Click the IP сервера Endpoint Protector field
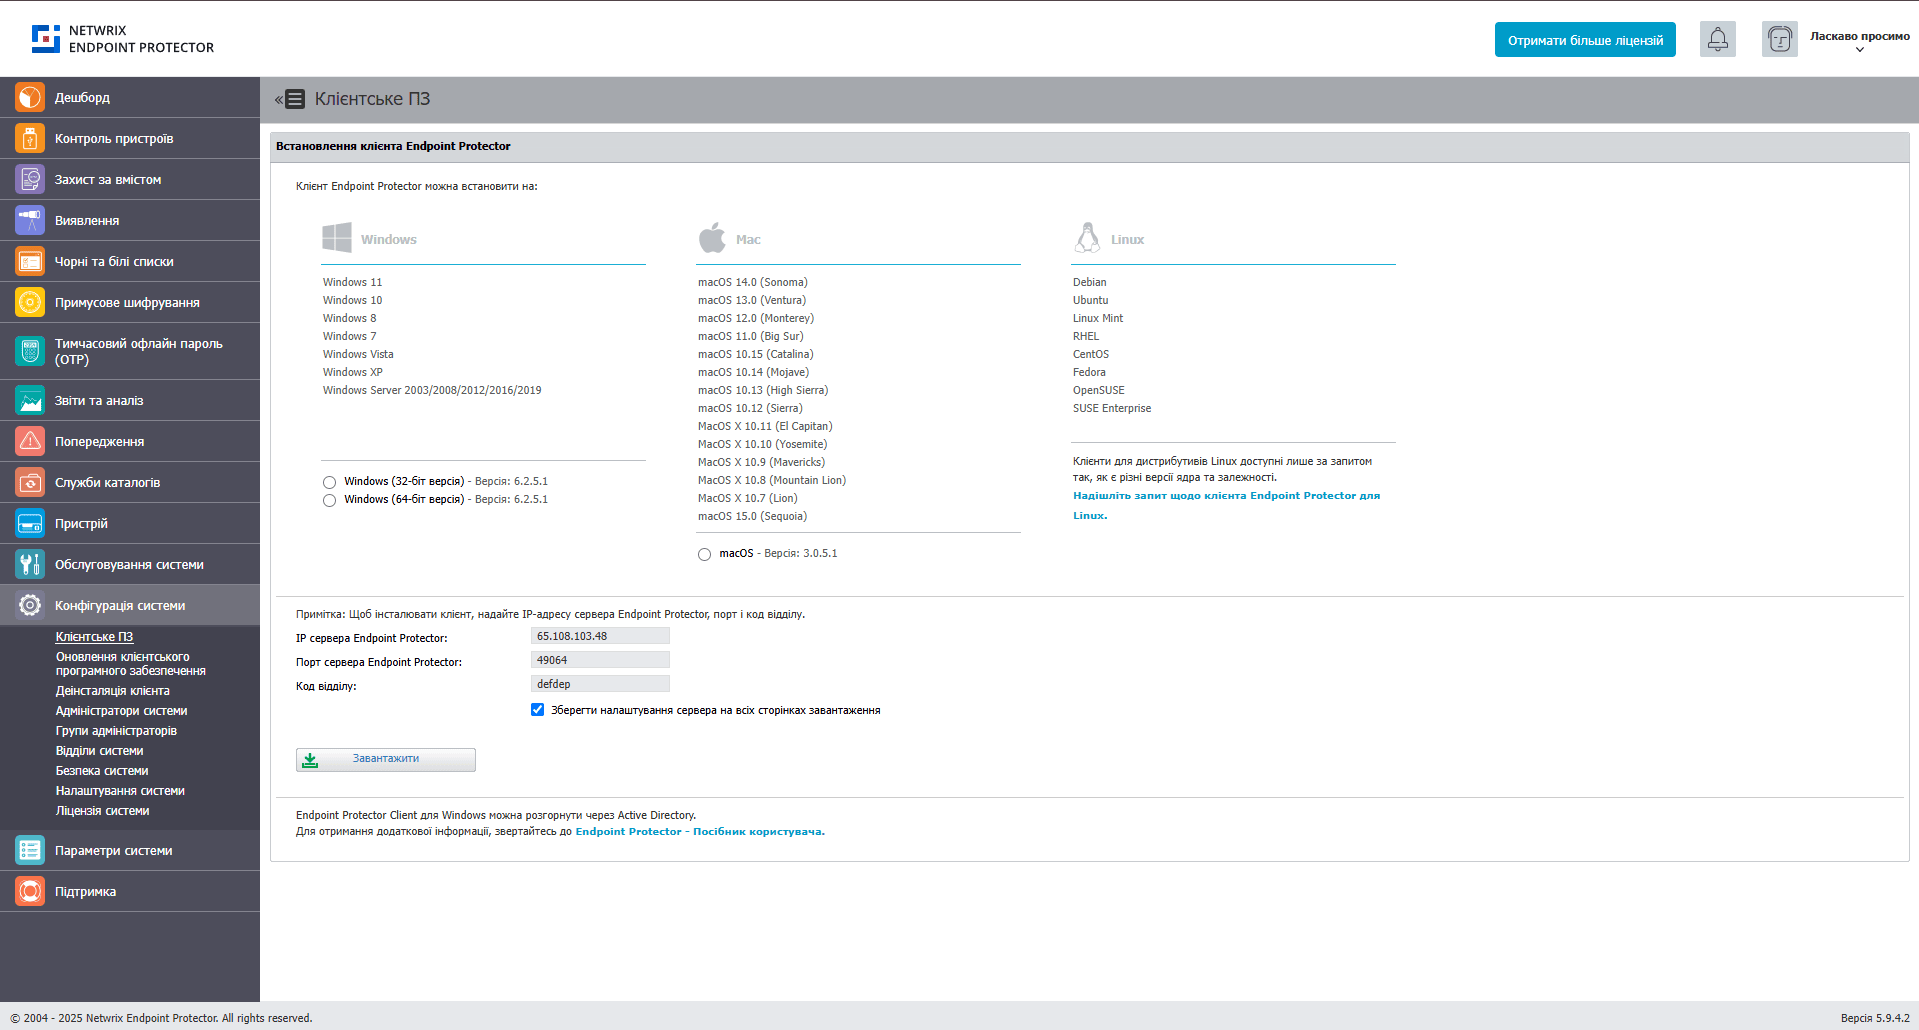 click(x=599, y=635)
